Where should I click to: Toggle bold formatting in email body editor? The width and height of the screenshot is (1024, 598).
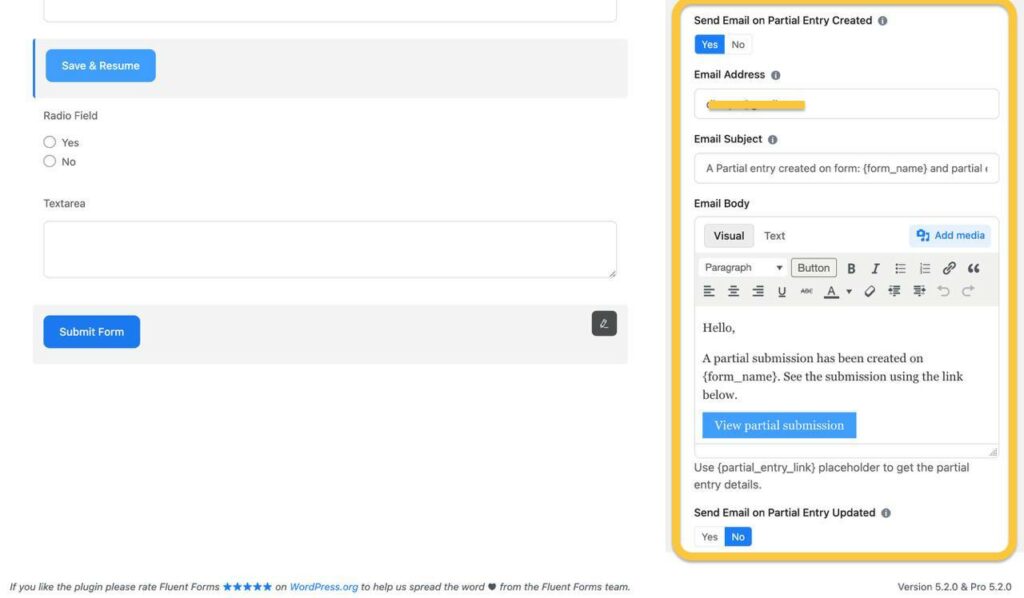(x=851, y=268)
